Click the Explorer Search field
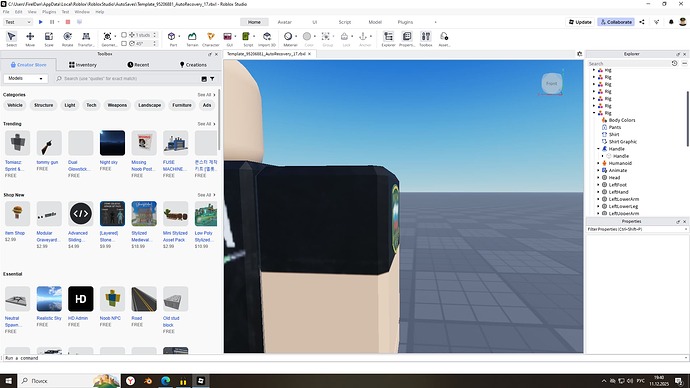This screenshot has width=690, height=388. point(629,64)
